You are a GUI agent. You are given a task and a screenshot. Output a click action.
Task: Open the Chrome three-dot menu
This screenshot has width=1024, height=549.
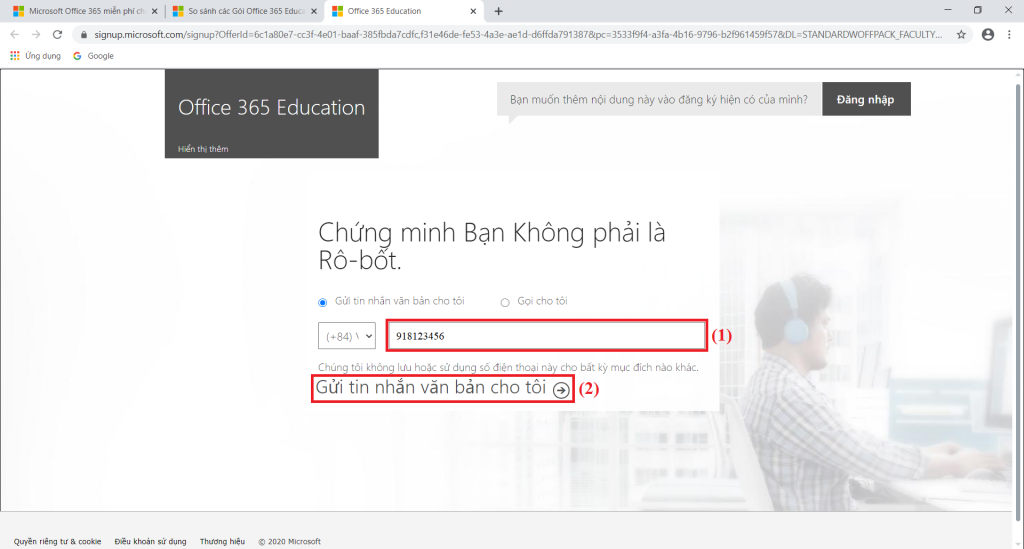click(x=1009, y=35)
